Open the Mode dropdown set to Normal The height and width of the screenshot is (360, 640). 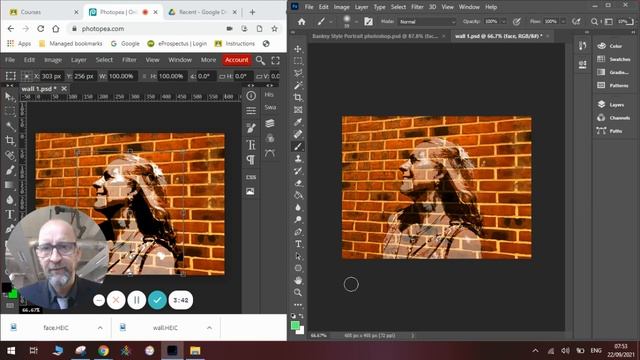click(427, 22)
